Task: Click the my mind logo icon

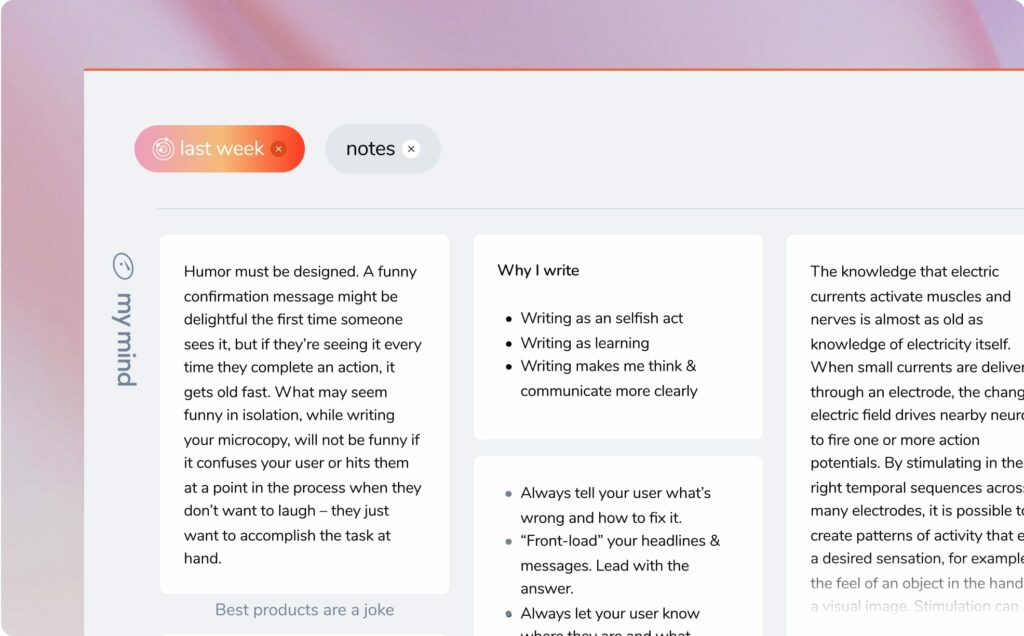Action: [x=122, y=267]
